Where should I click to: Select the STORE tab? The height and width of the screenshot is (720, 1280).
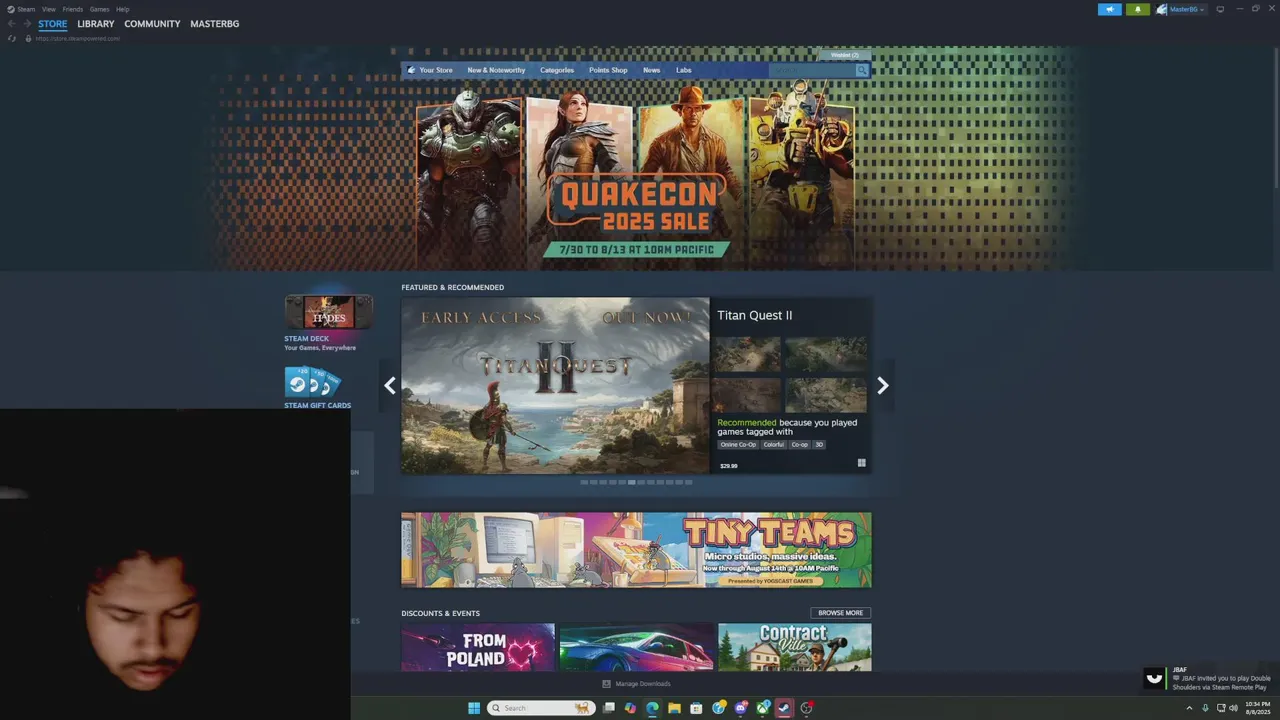click(x=53, y=24)
